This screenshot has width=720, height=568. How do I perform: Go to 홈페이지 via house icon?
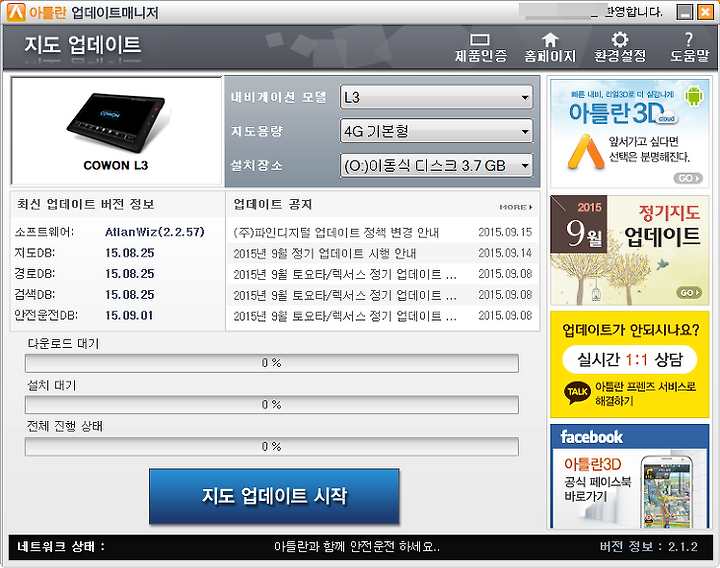(x=550, y=47)
